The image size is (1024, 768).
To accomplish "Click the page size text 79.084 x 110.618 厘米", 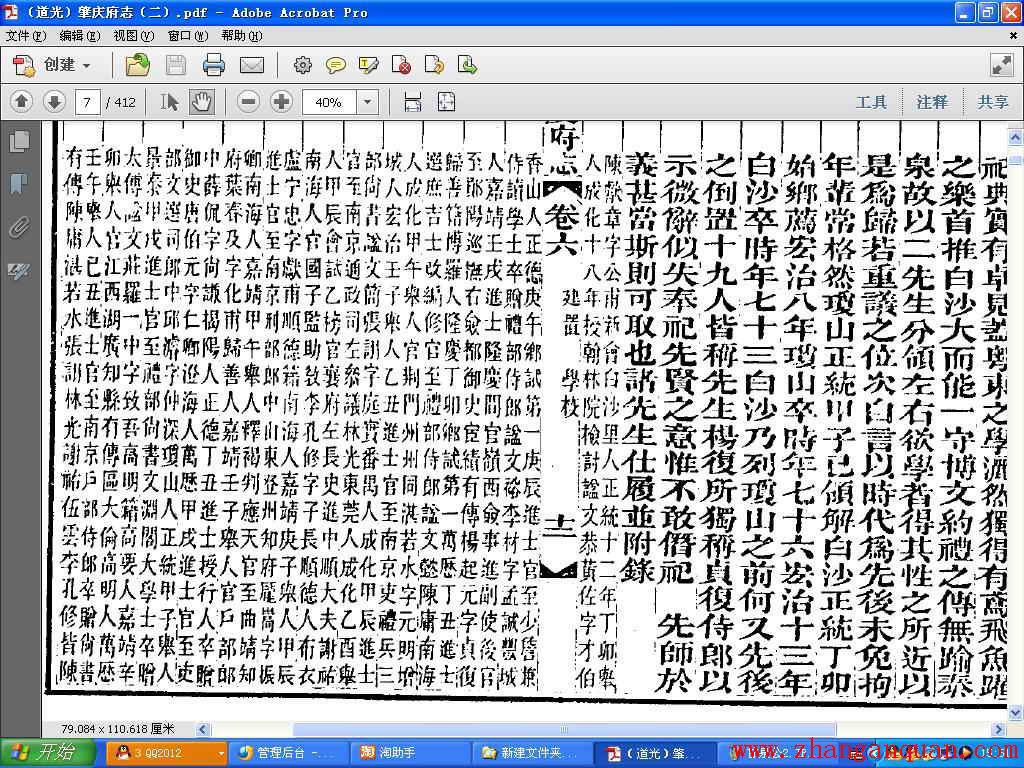I will 118,729.
